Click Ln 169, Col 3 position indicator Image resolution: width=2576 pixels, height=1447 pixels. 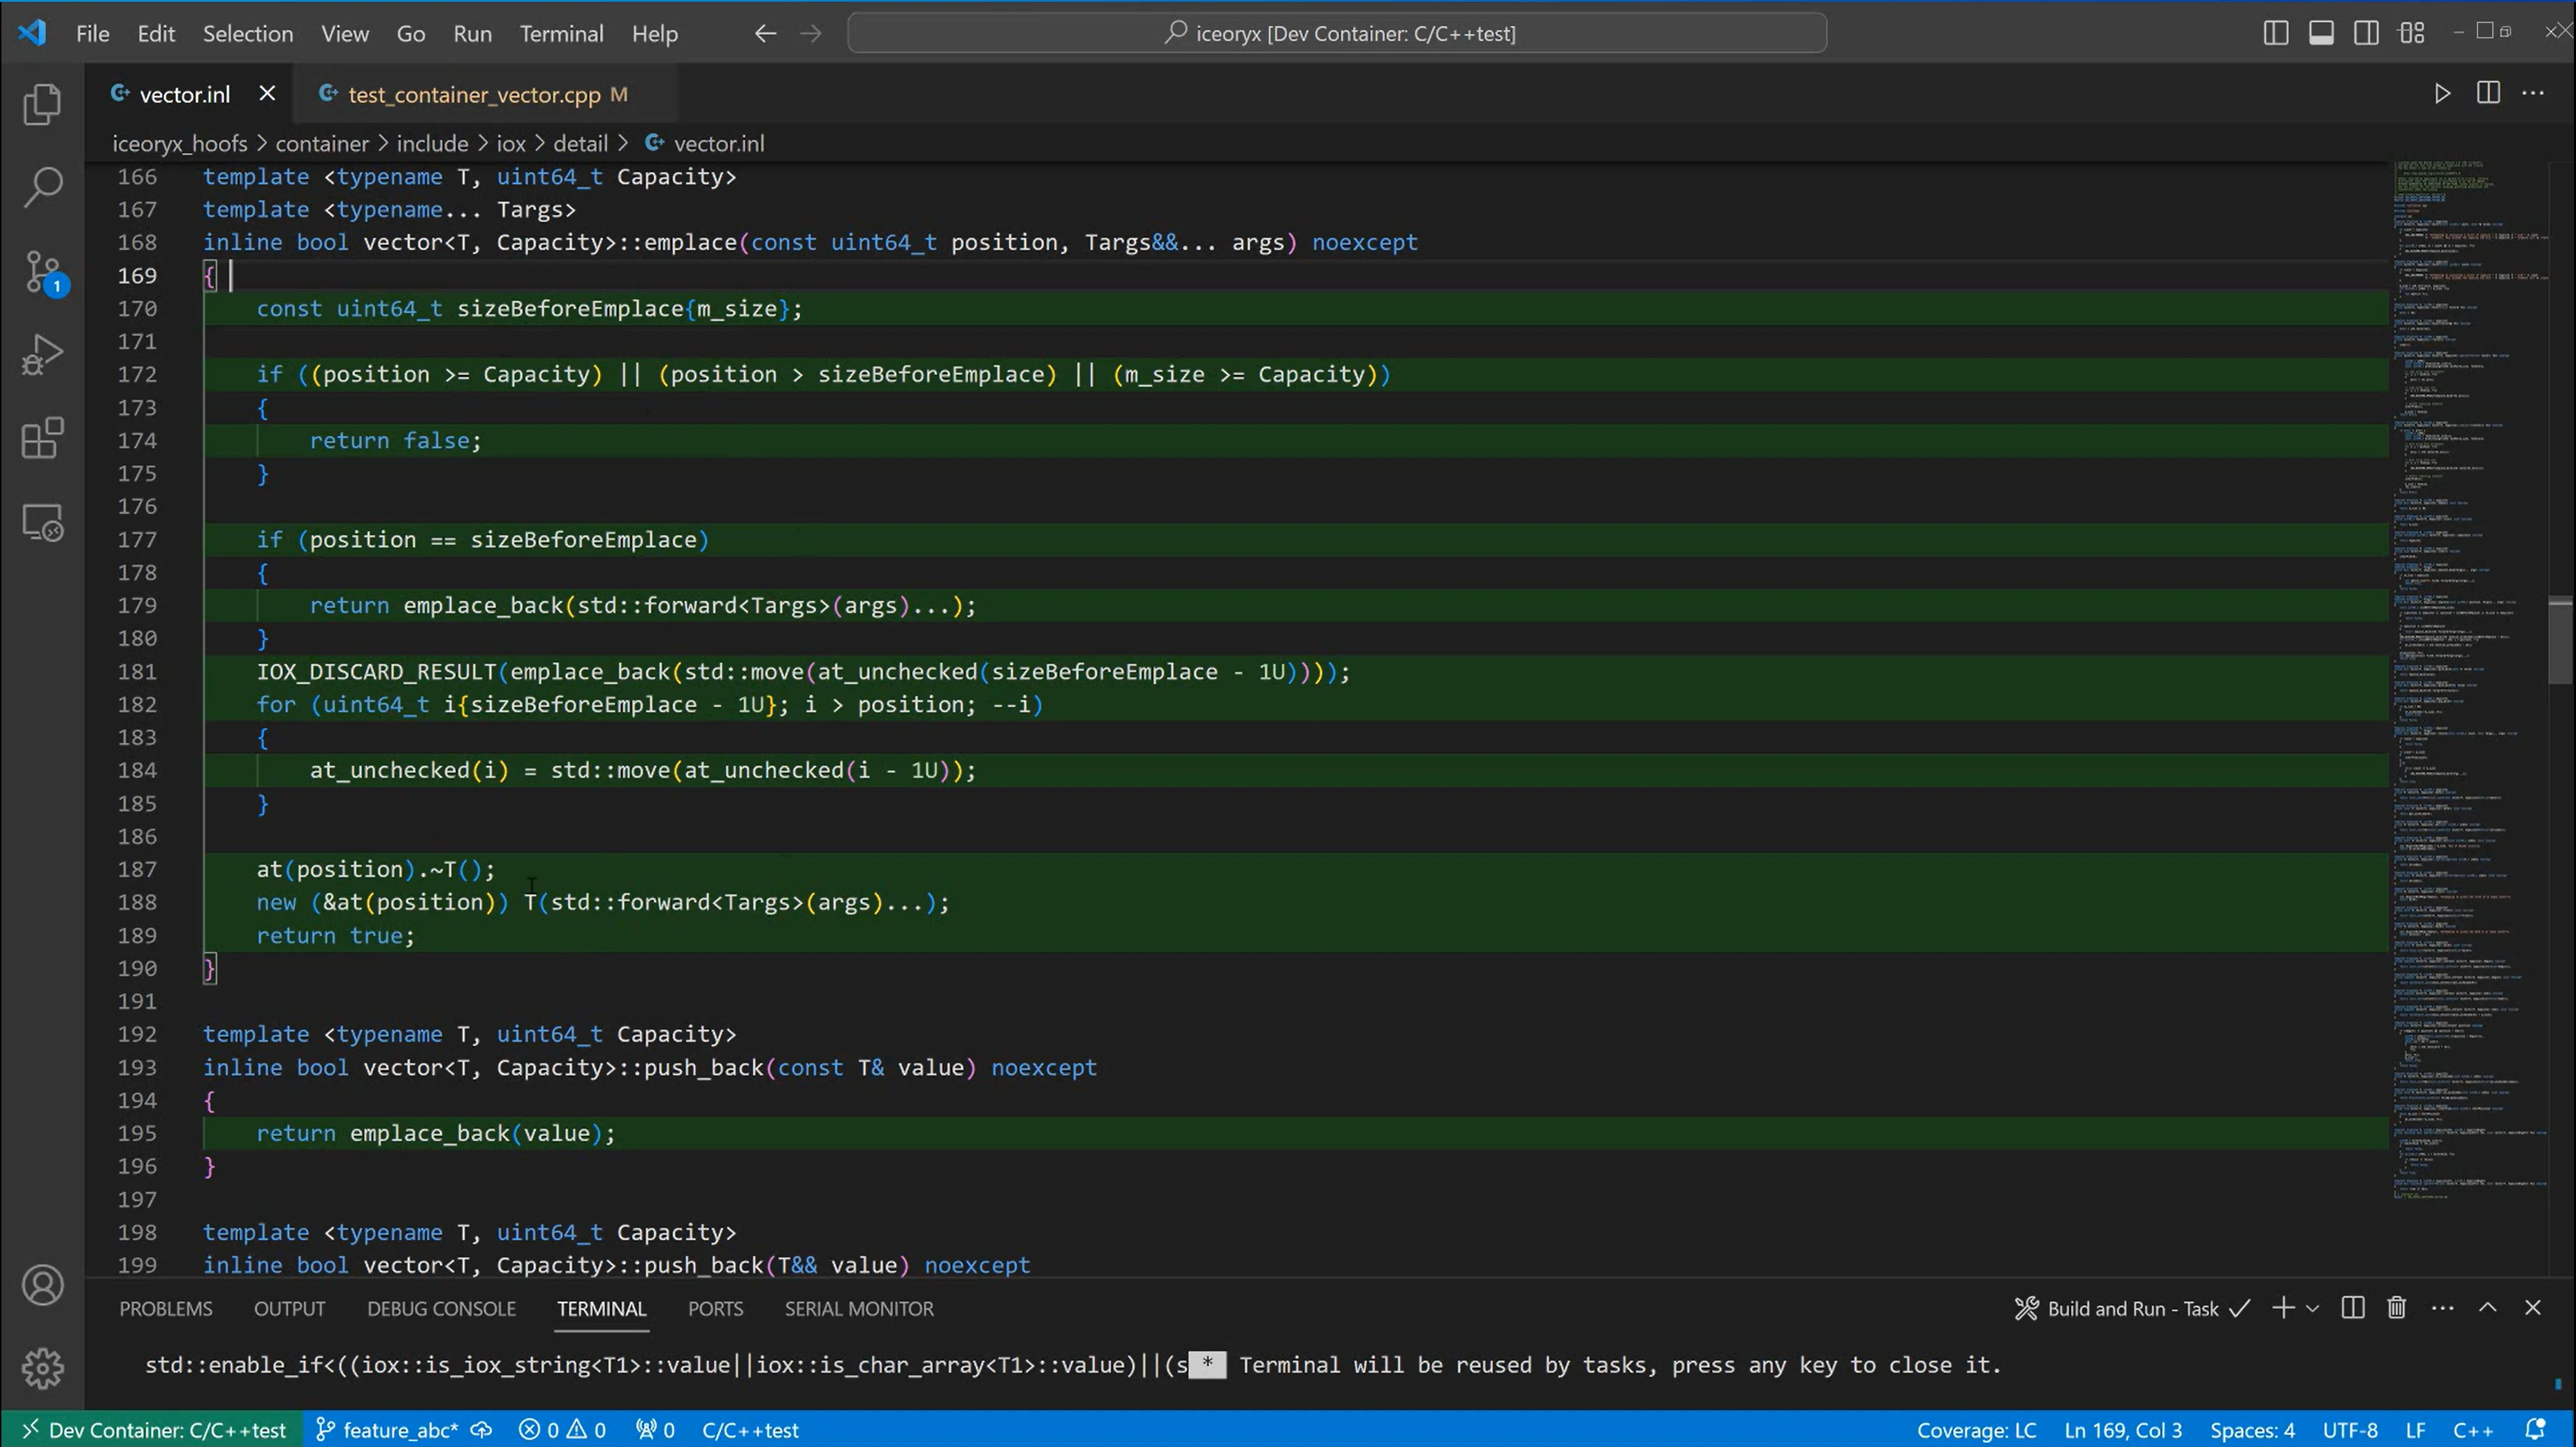(x=2123, y=1430)
